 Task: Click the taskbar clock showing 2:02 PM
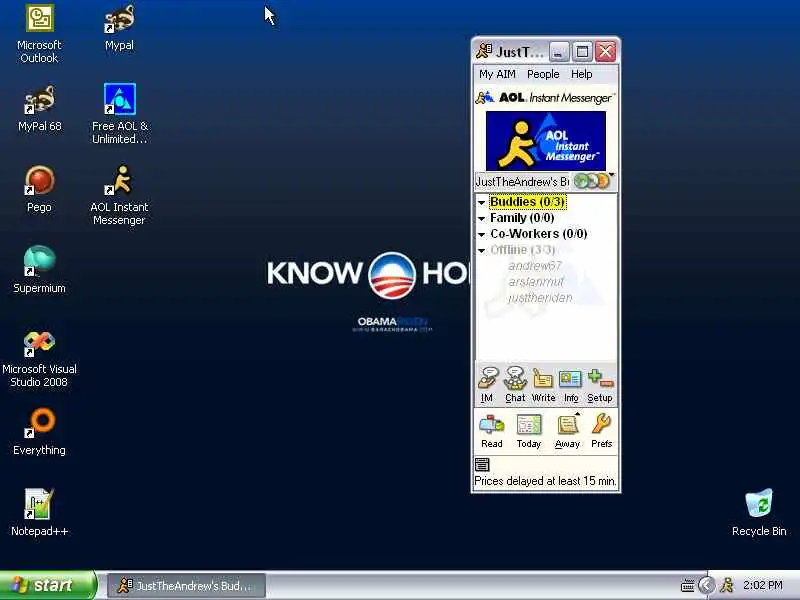(x=763, y=585)
